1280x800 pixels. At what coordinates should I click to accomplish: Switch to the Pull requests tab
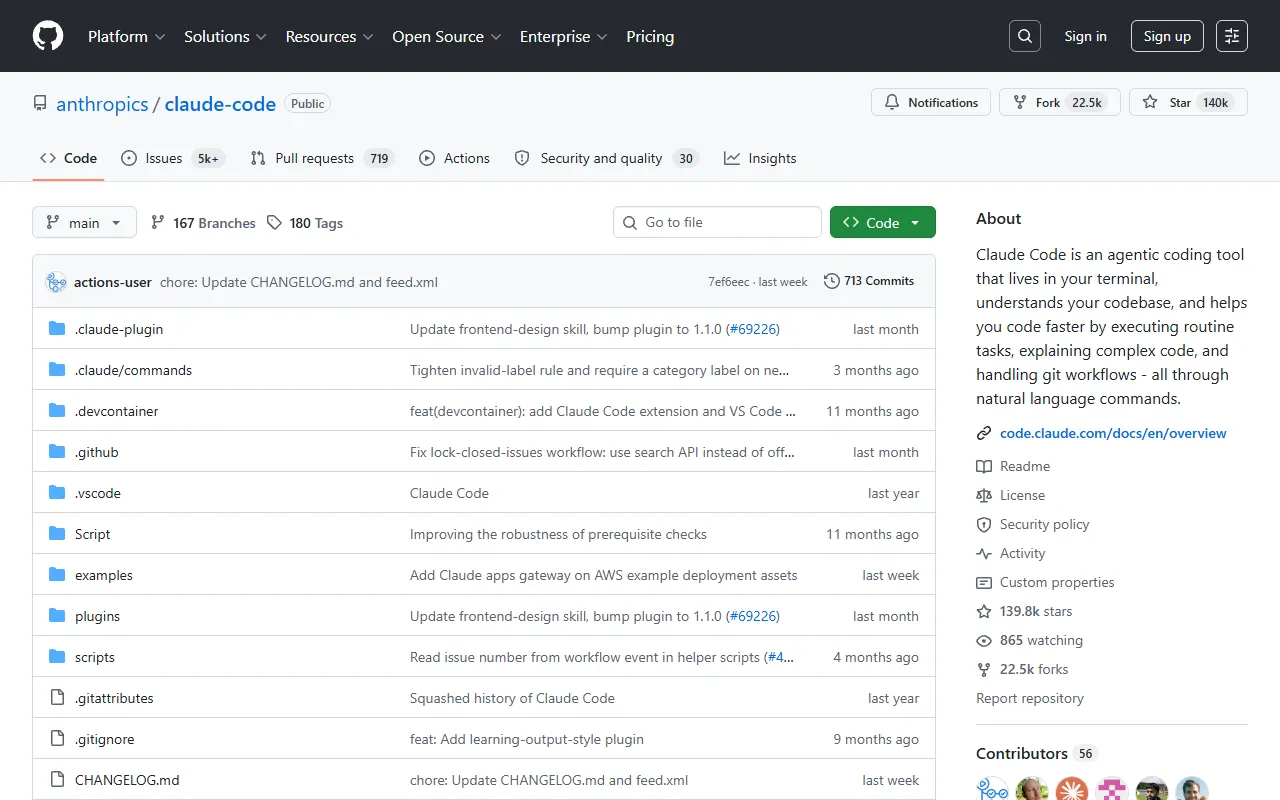click(322, 158)
